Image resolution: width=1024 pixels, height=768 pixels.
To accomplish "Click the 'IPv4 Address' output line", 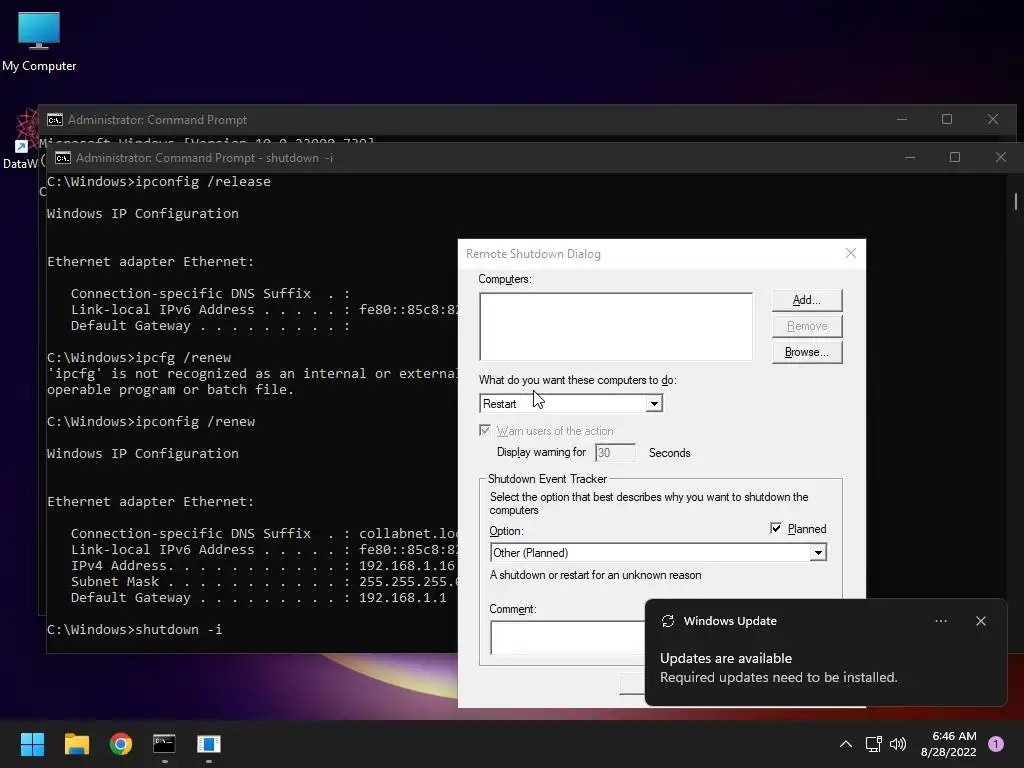I will click(x=263, y=566).
